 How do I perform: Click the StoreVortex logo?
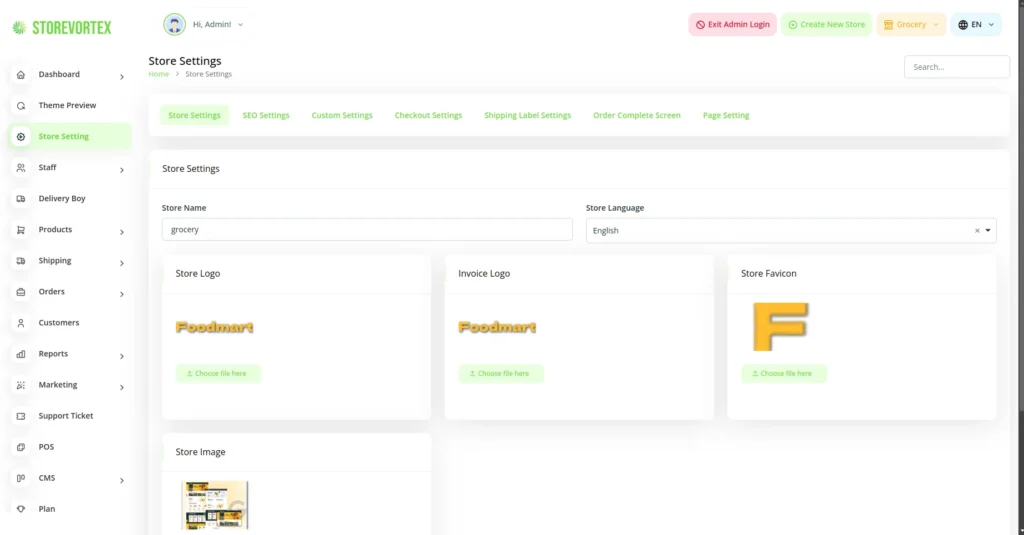[61, 27]
